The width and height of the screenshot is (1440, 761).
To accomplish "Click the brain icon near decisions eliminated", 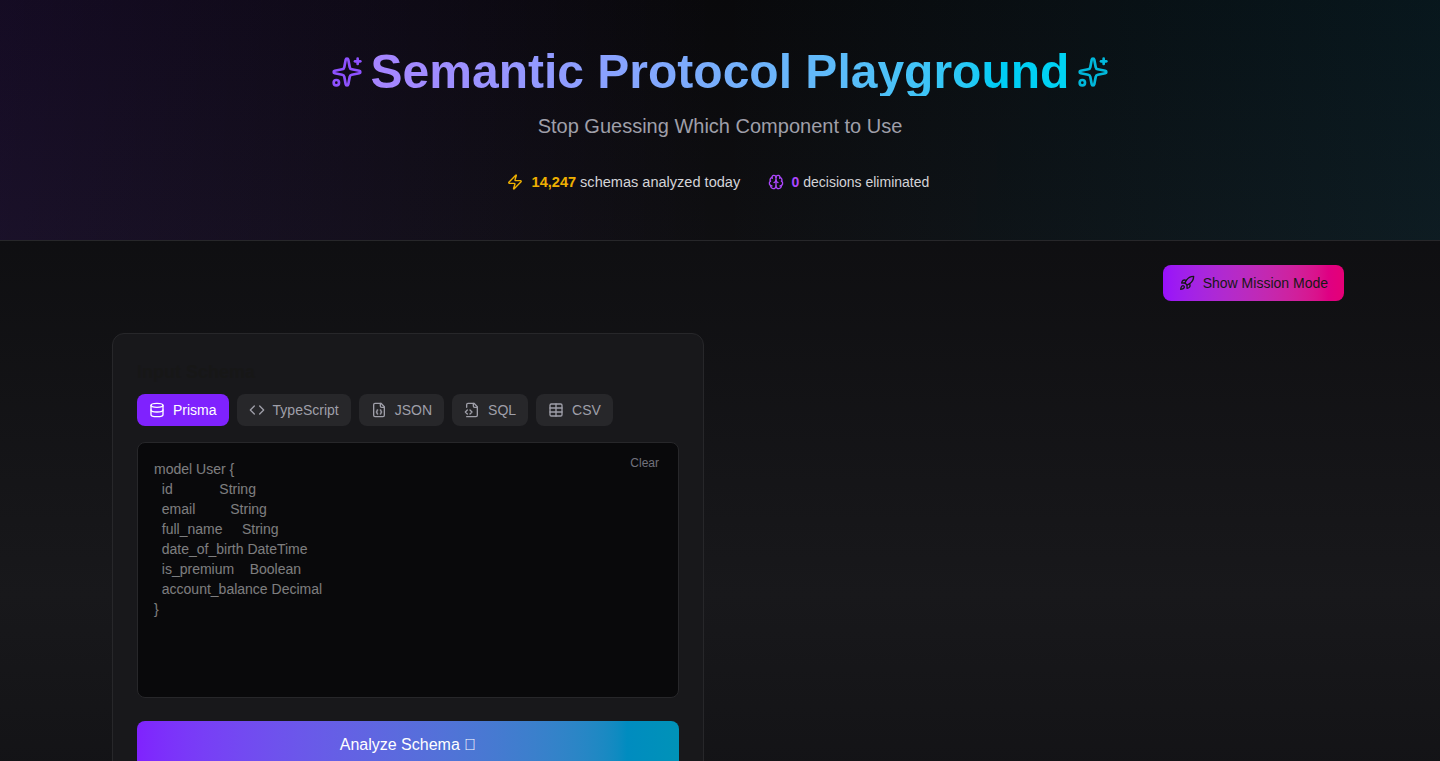I will tap(775, 182).
